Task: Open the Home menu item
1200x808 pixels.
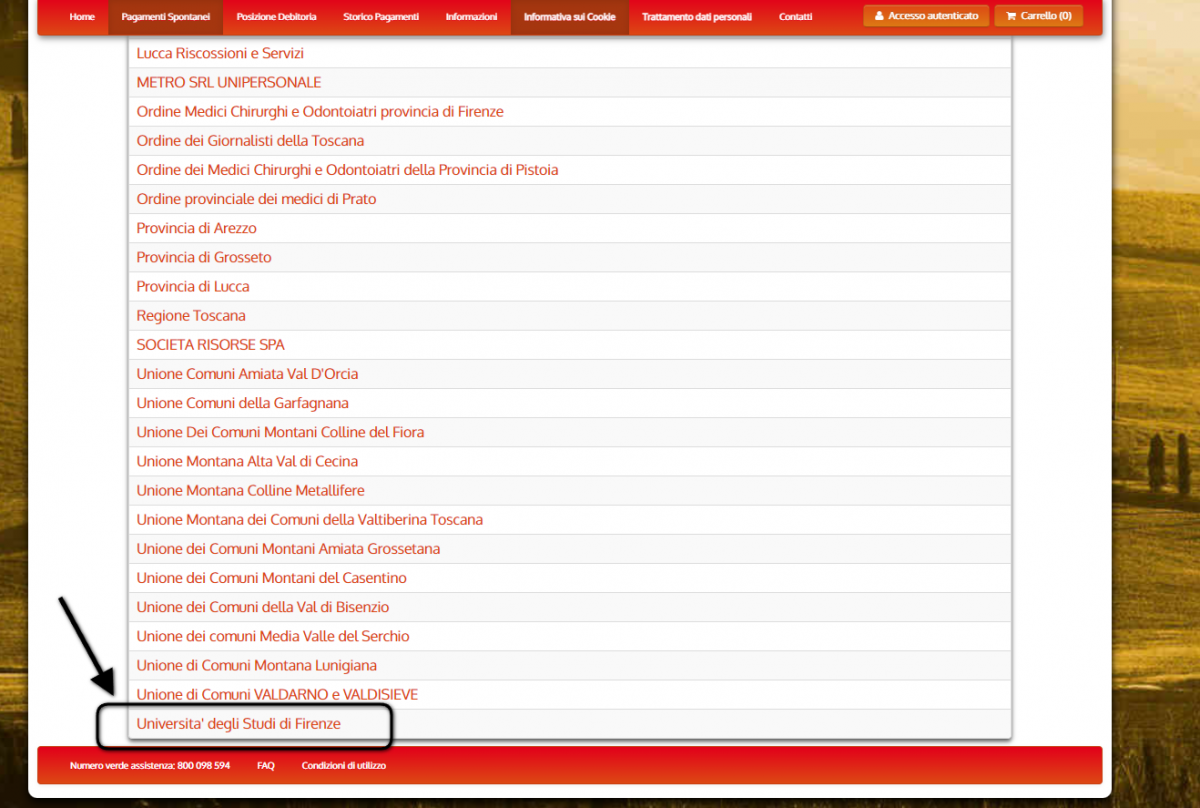Action: point(82,17)
